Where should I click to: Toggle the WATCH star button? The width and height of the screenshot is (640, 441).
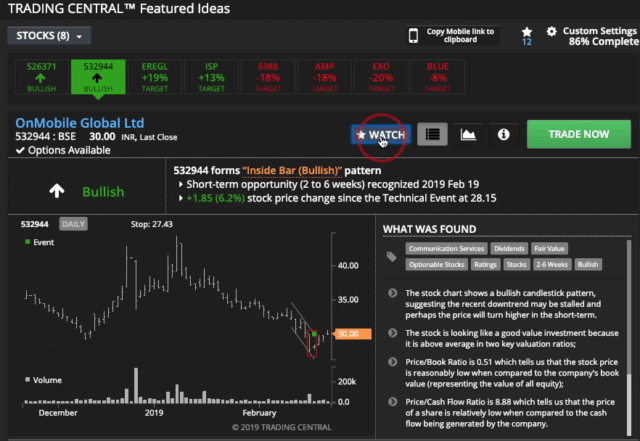pyautogui.click(x=380, y=134)
